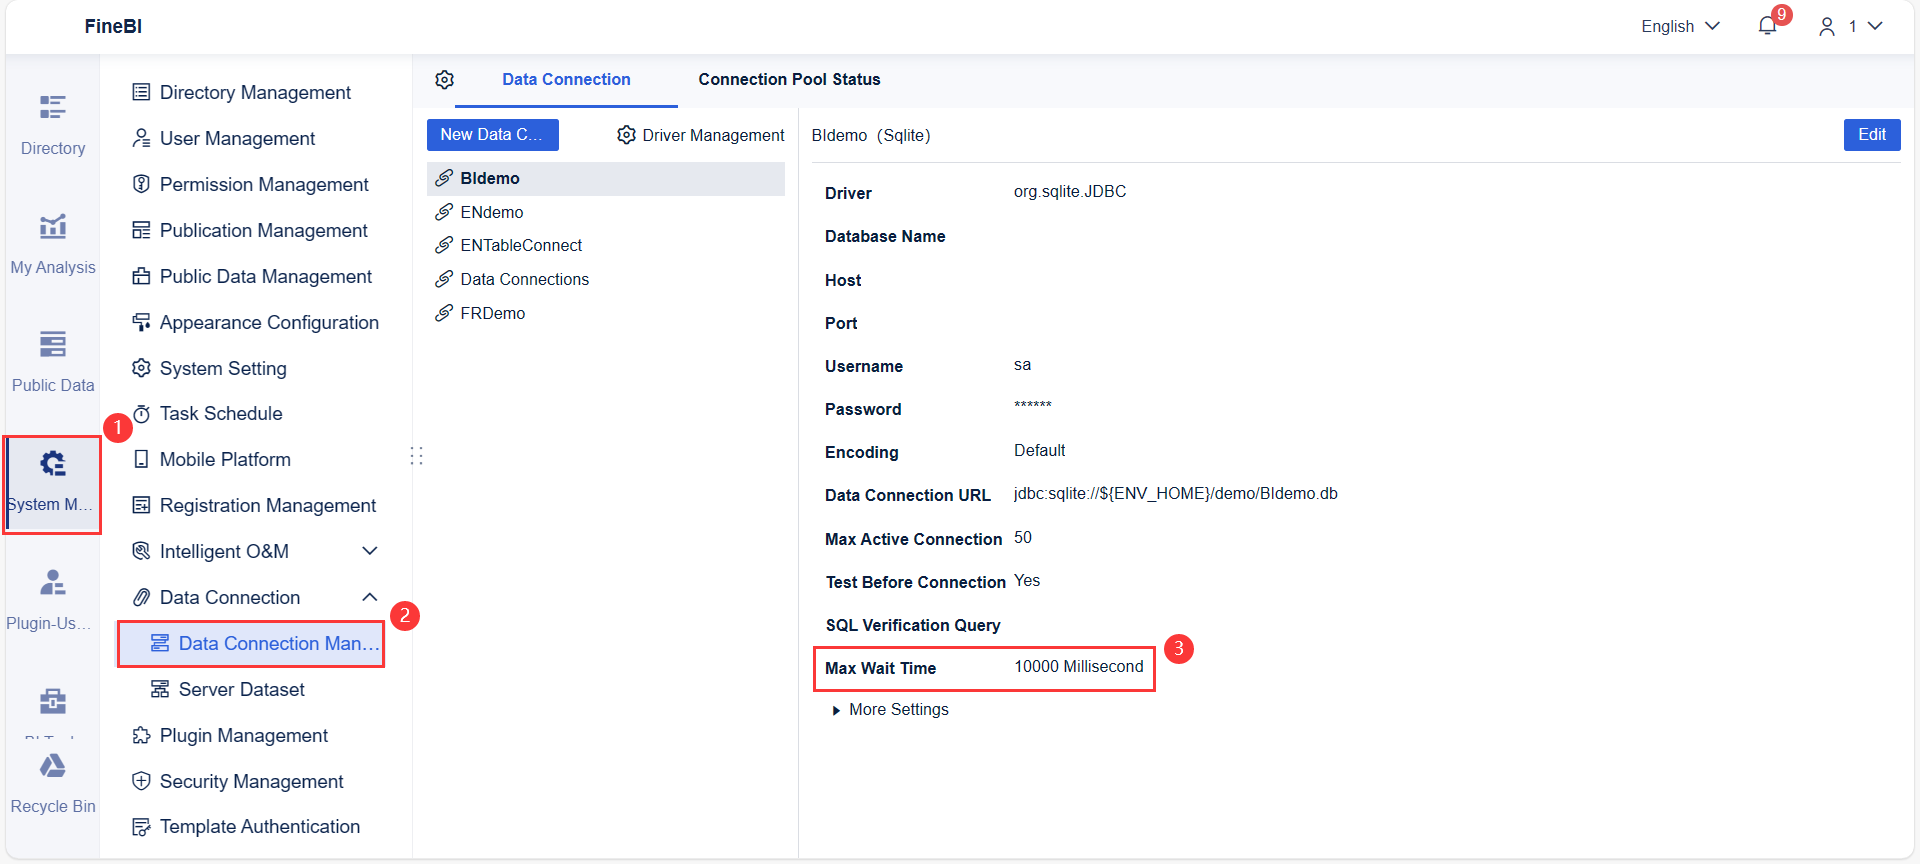This screenshot has height=864, width=1920.
Task: Open Permission Management menu item
Action: click(264, 184)
